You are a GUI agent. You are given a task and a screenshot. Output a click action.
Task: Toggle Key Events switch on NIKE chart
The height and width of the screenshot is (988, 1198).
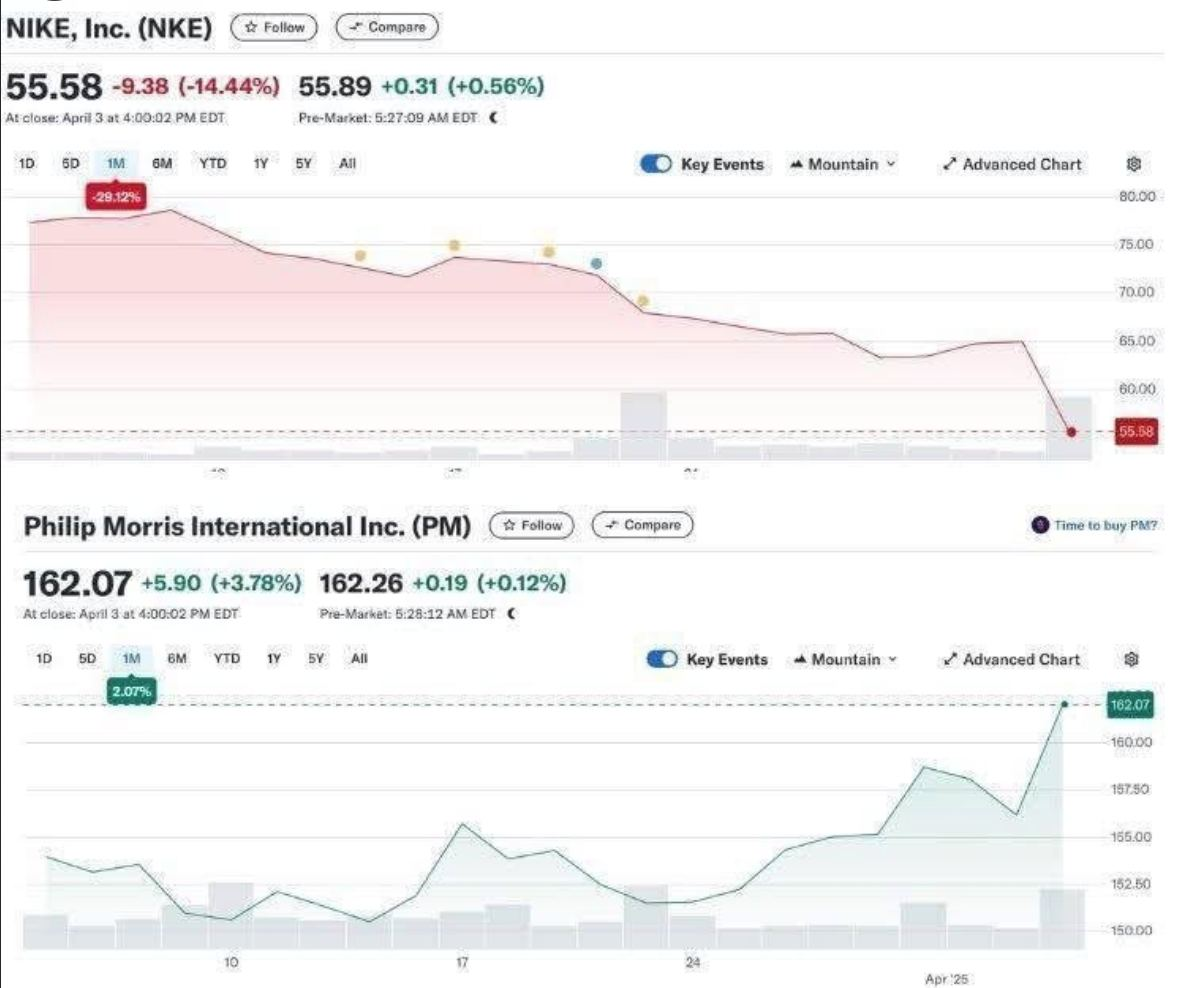point(656,165)
